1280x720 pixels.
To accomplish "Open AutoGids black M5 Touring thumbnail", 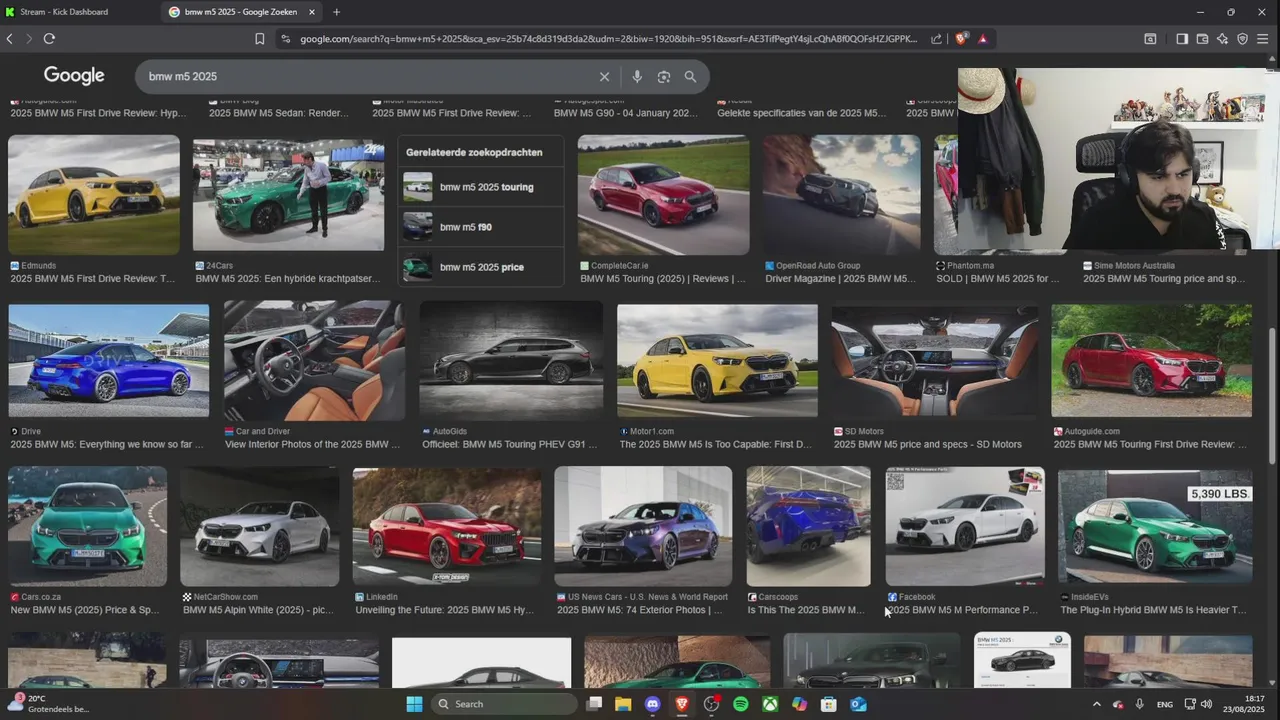I will click(511, 360).
